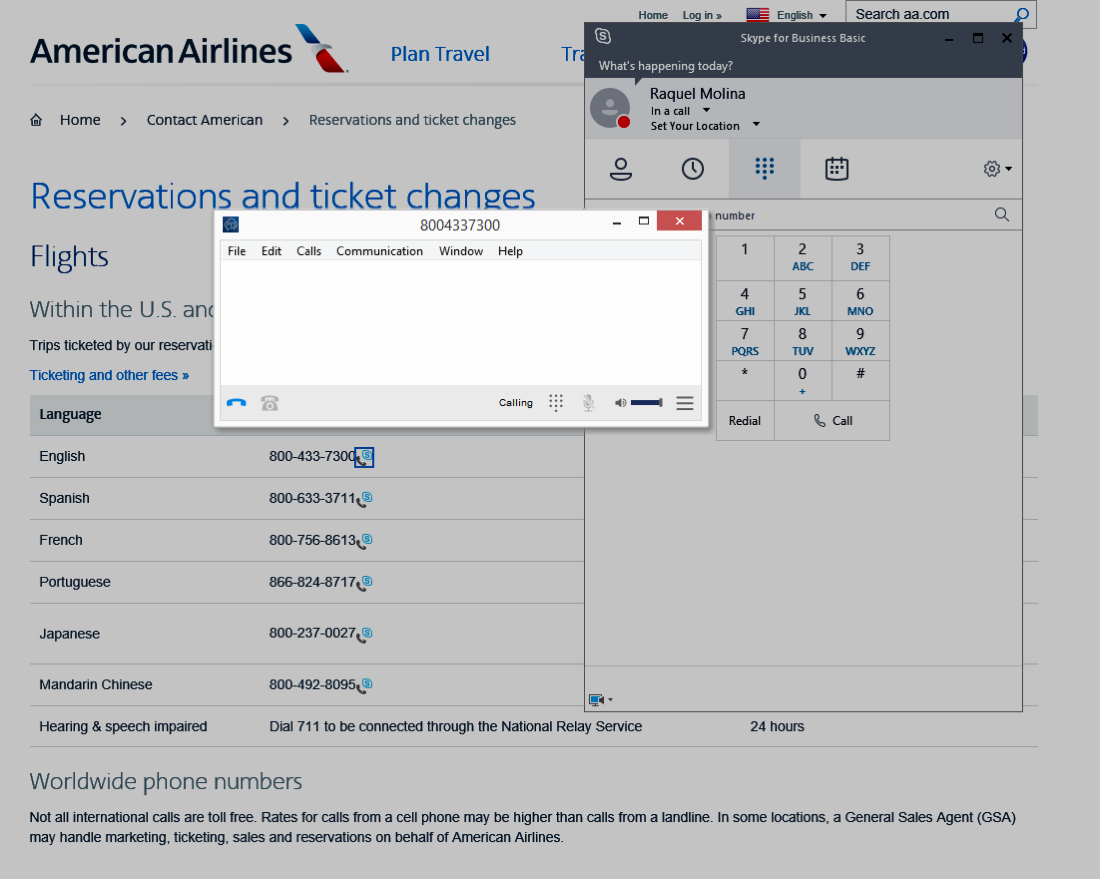The image size is (1100, 879).
Task: Select the Contacts icon in Skype for Business
Action: click(621, 169)
